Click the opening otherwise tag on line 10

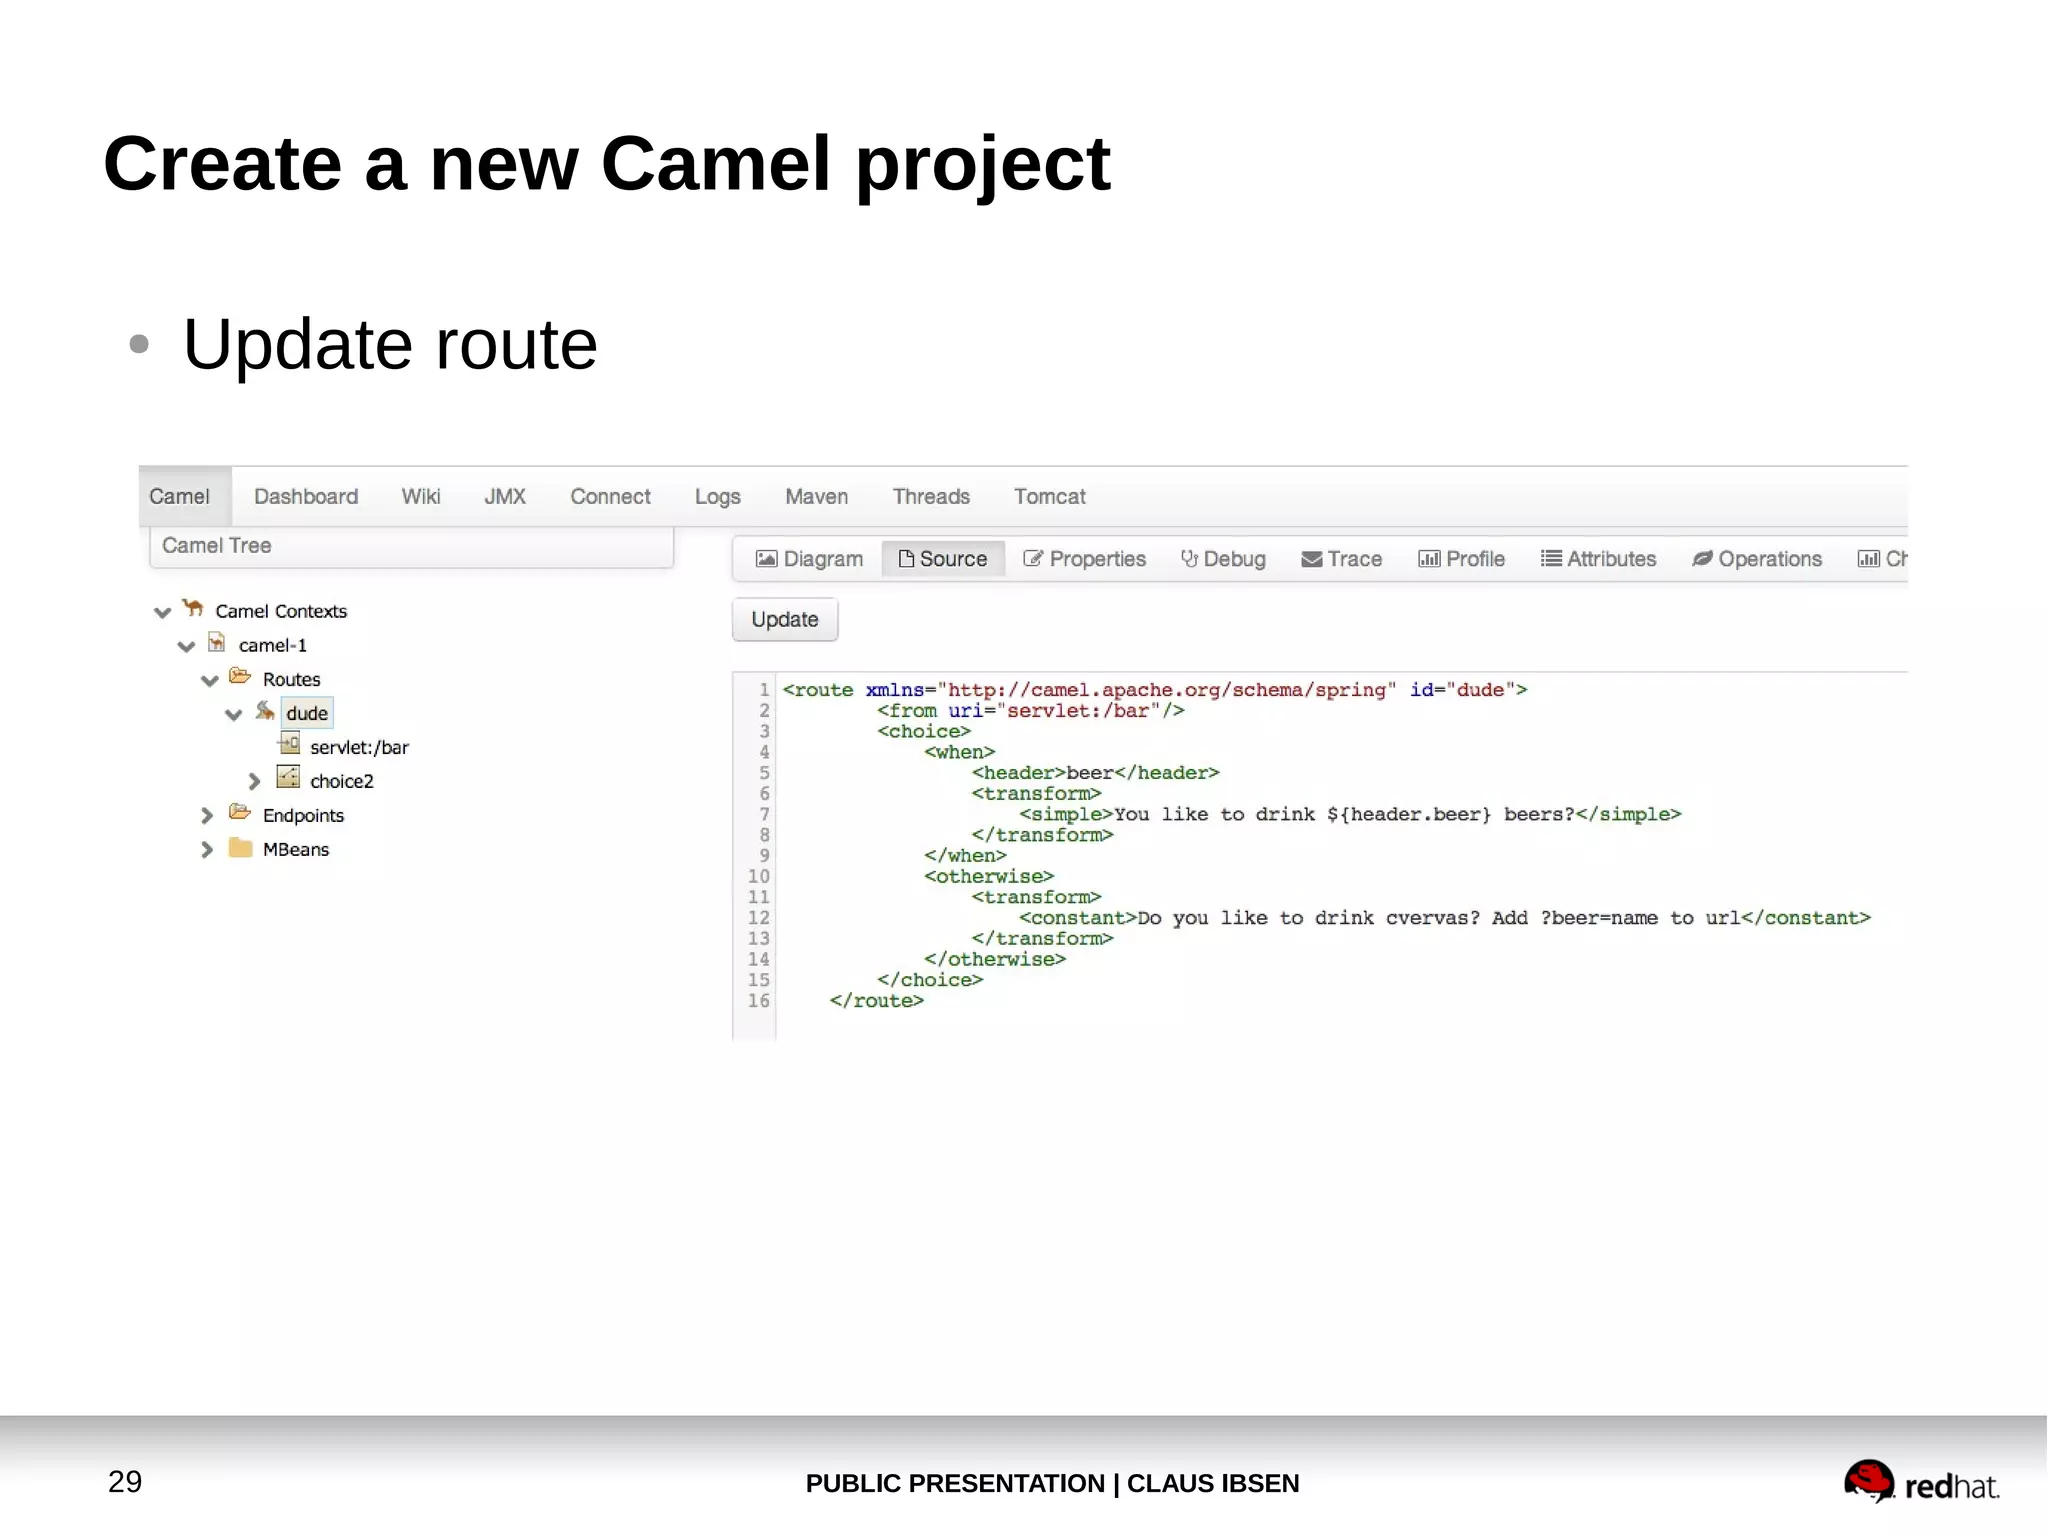989,877
